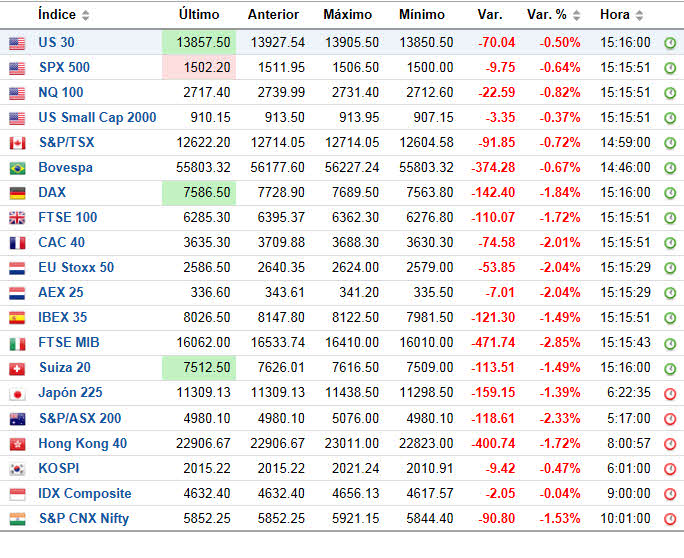Click the red clock icon in Hong Kong 40 row
Image resolution: width=684 pixels, height=558 pixels.
click(670, 443)
